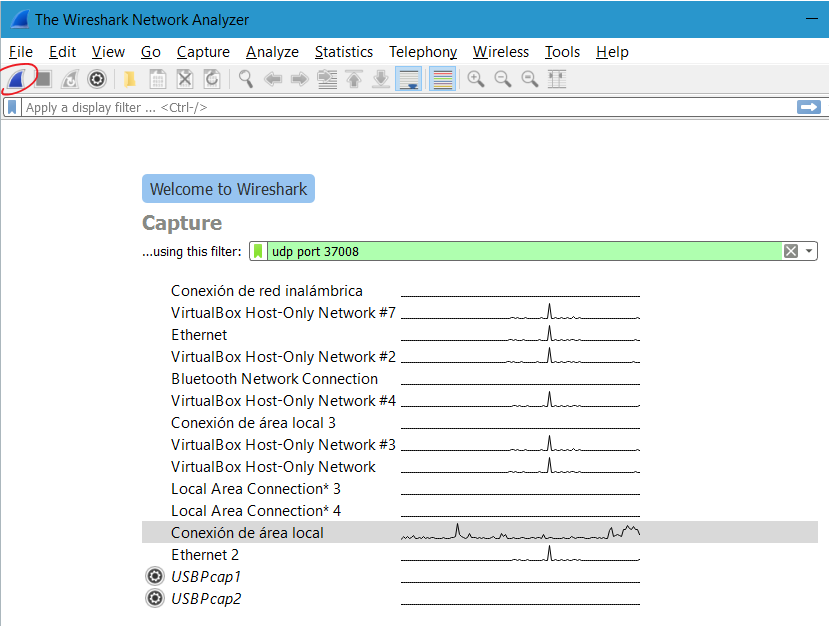This screenshot has height=626, width=829.
Task: Select VirtualBox Host-Only Network #7 interface
Action: pos(283,313)
